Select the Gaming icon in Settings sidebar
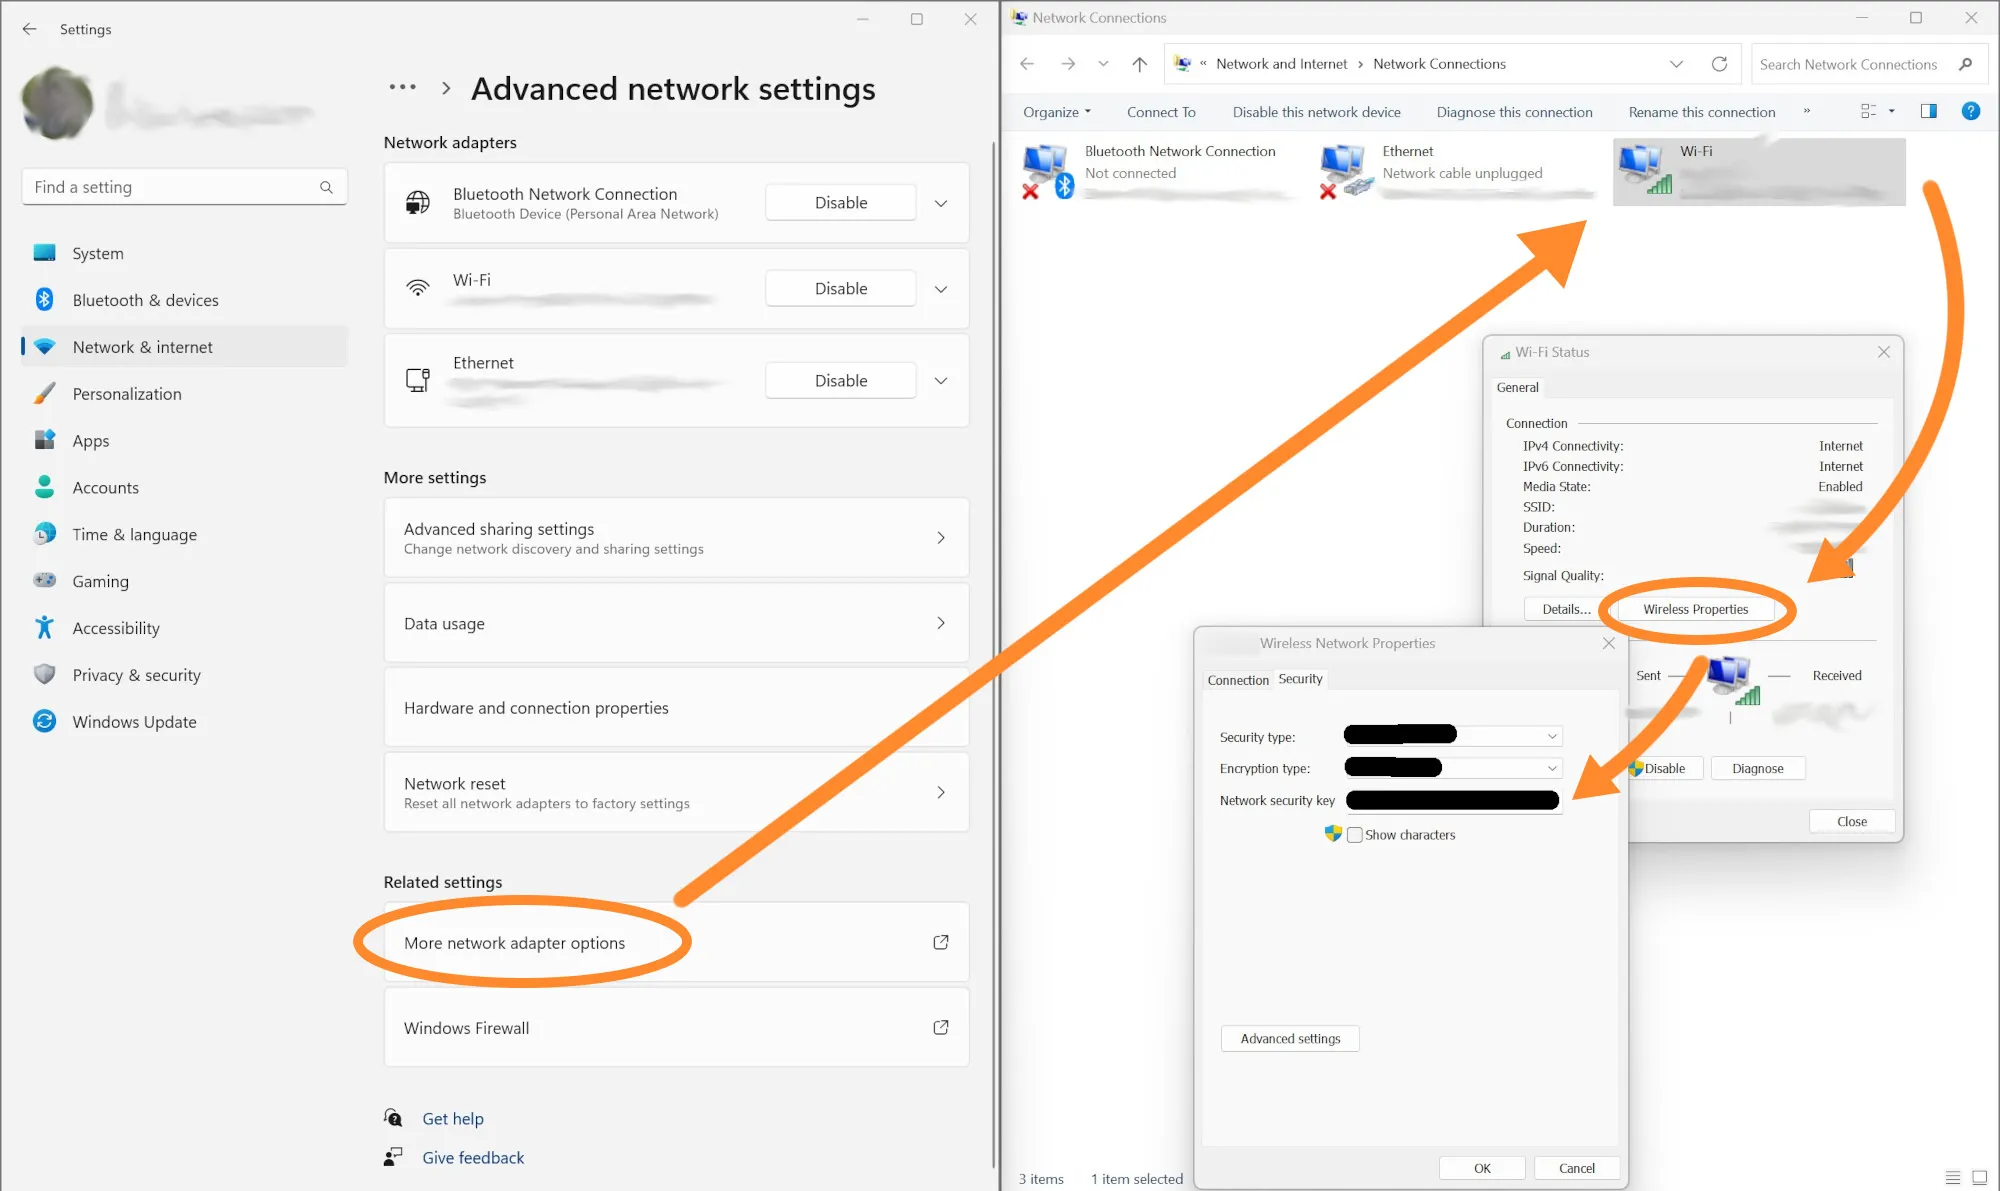Viewport: 2000px width, 1191px height. tap(44, 580)
